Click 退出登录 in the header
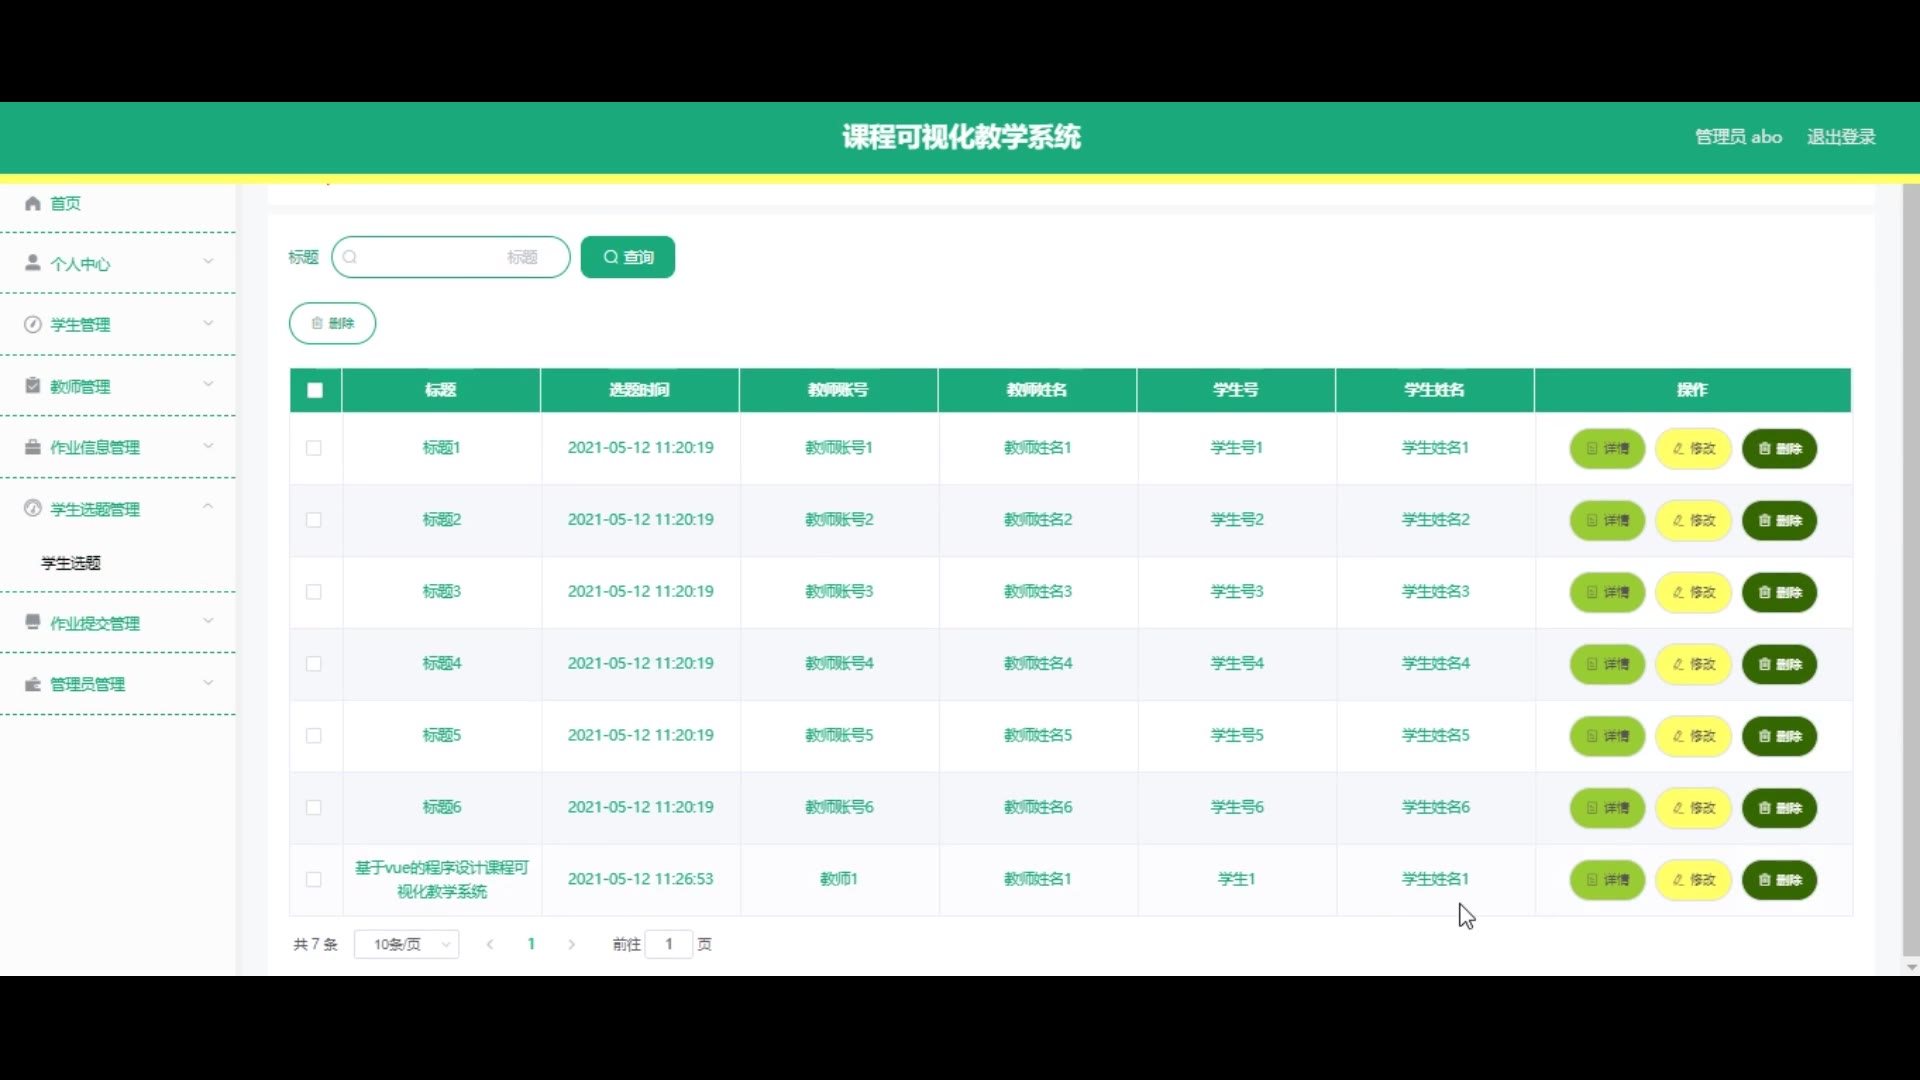The image size is (1920, 1080). 1841,137
